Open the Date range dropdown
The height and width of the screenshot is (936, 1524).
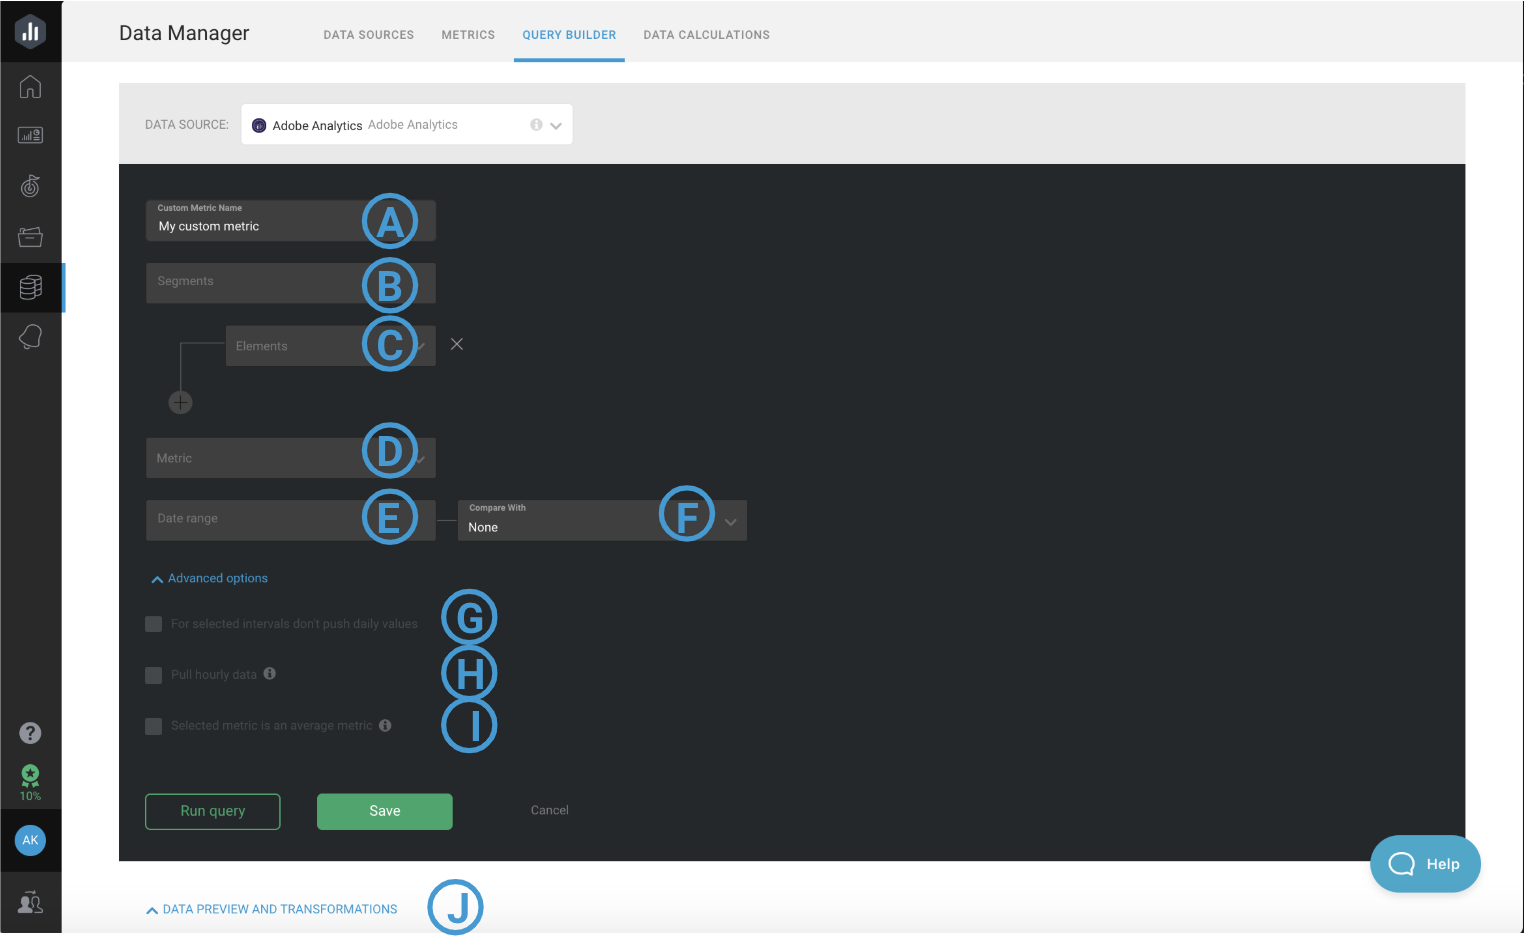[x=291, y=520]
